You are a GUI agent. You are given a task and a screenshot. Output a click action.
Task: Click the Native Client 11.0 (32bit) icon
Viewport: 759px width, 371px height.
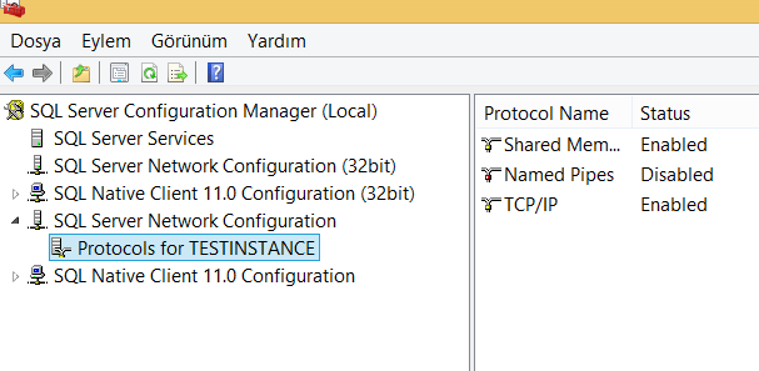coord(38,194)
